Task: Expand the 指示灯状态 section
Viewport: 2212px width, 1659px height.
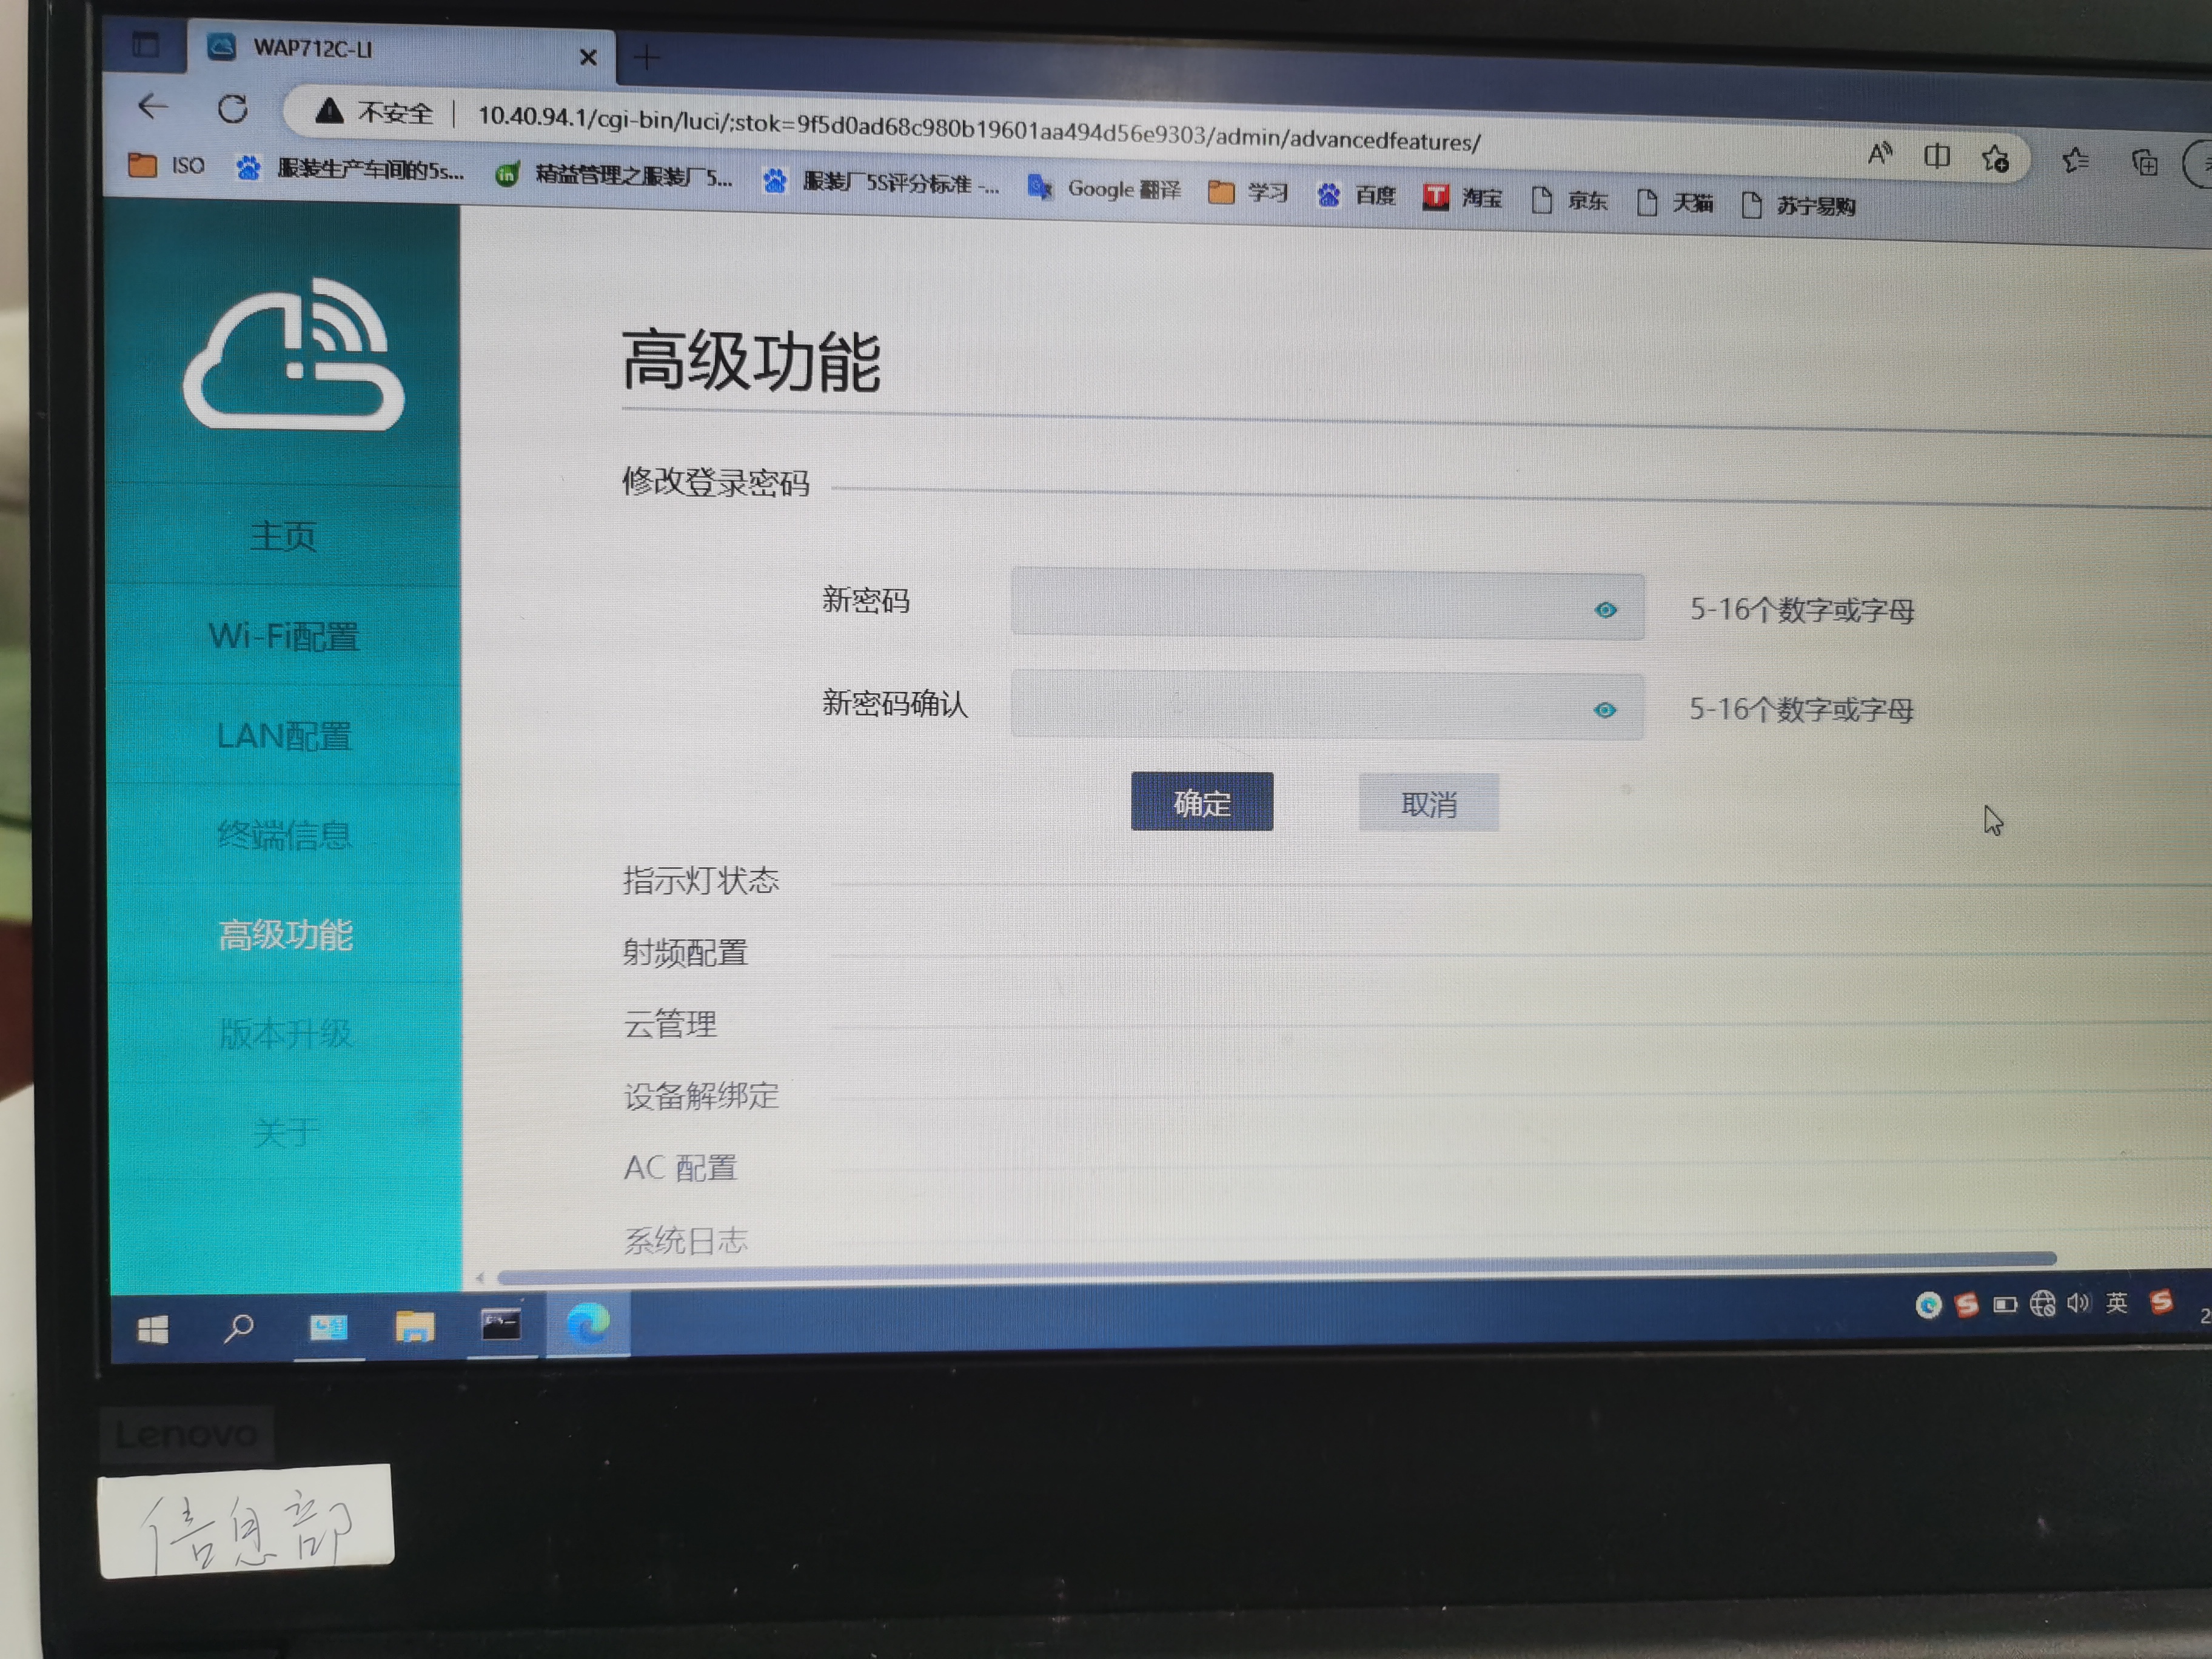Action: pyautogui.click(x=700, y=881)
